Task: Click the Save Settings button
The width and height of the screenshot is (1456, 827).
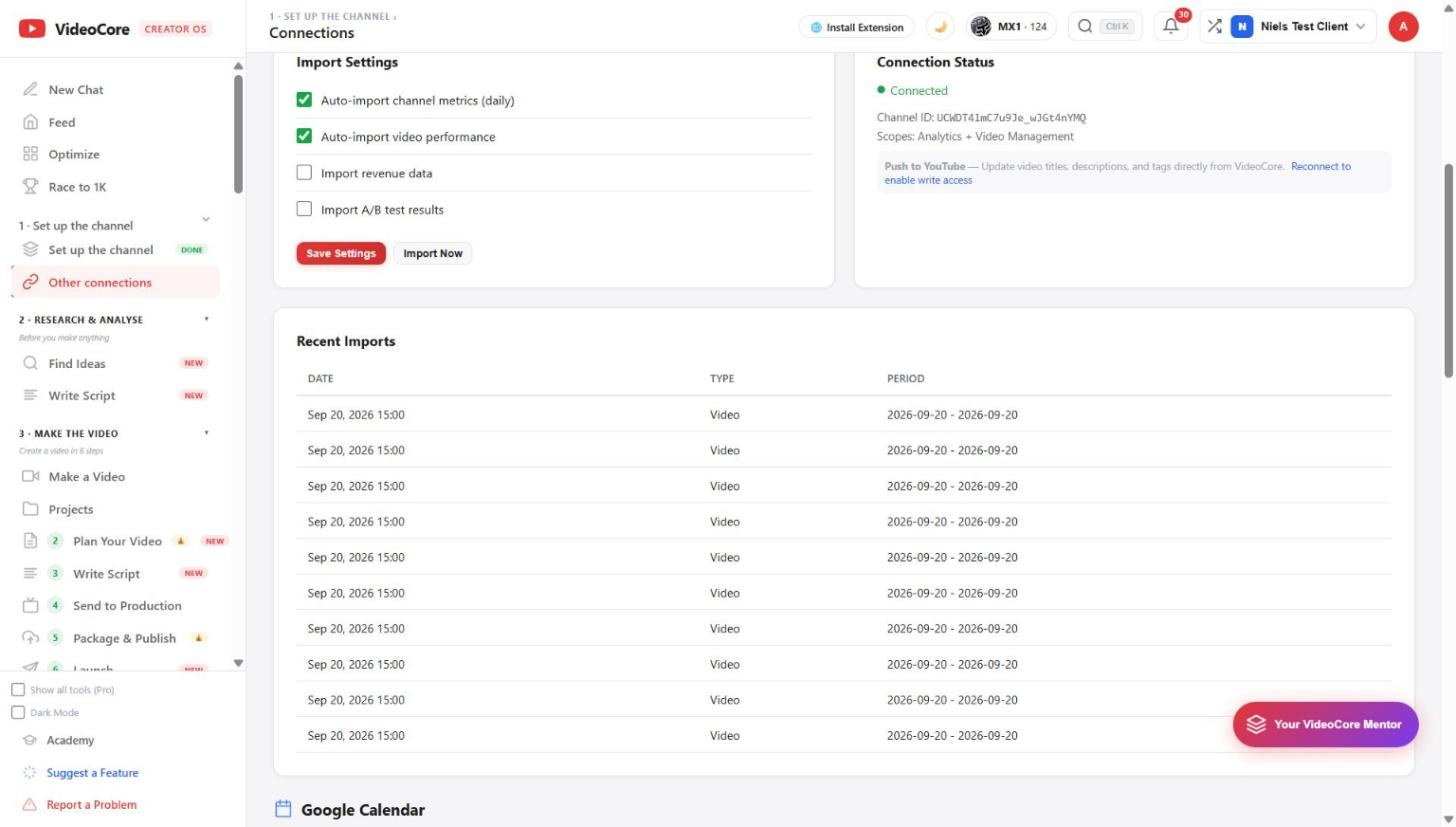Action: click(x=341, y=253)
